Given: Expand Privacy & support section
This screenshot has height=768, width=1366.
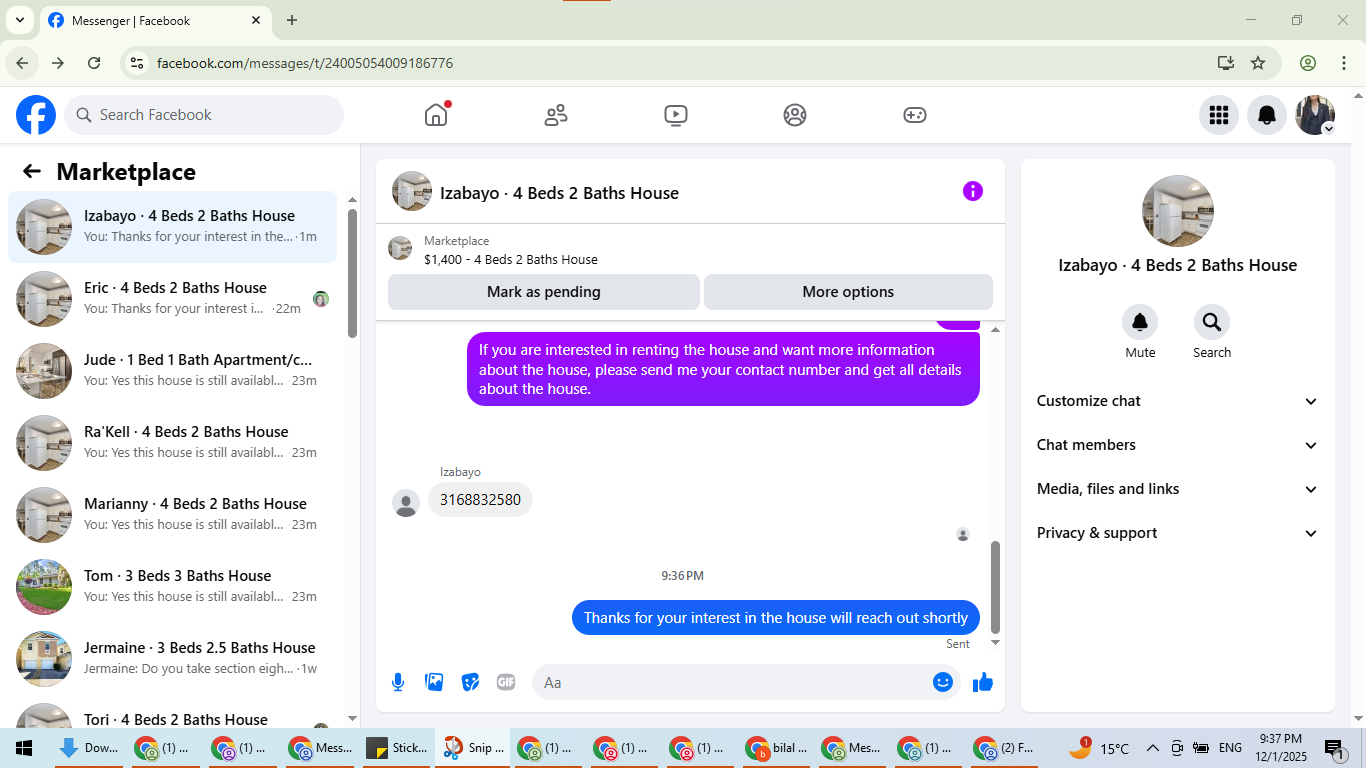Looking at the screenshot, I should (x=1178, y=533).
